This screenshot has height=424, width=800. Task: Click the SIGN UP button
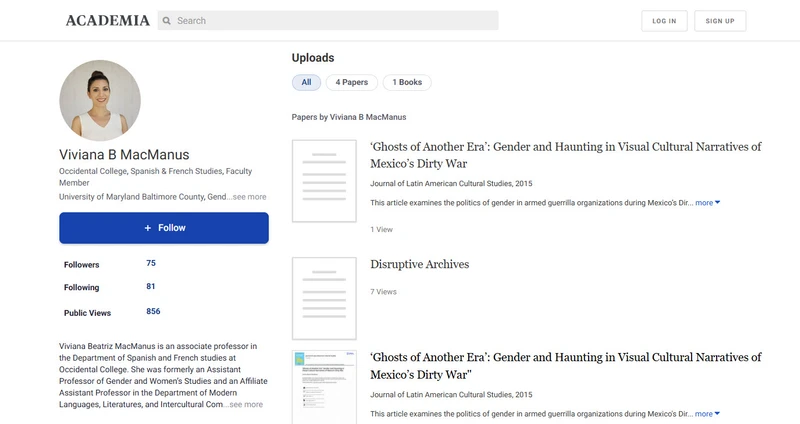pyautogui.click(x=720, y=21)
